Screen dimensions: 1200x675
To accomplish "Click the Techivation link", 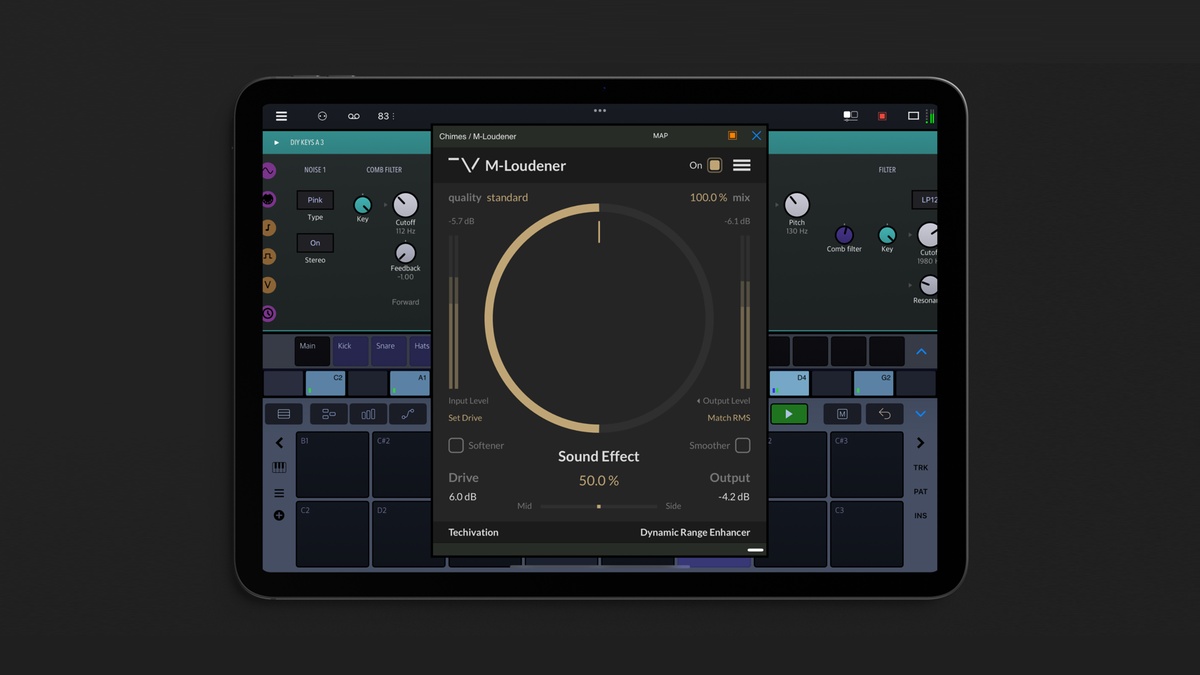I will click(x=473, y=533).
